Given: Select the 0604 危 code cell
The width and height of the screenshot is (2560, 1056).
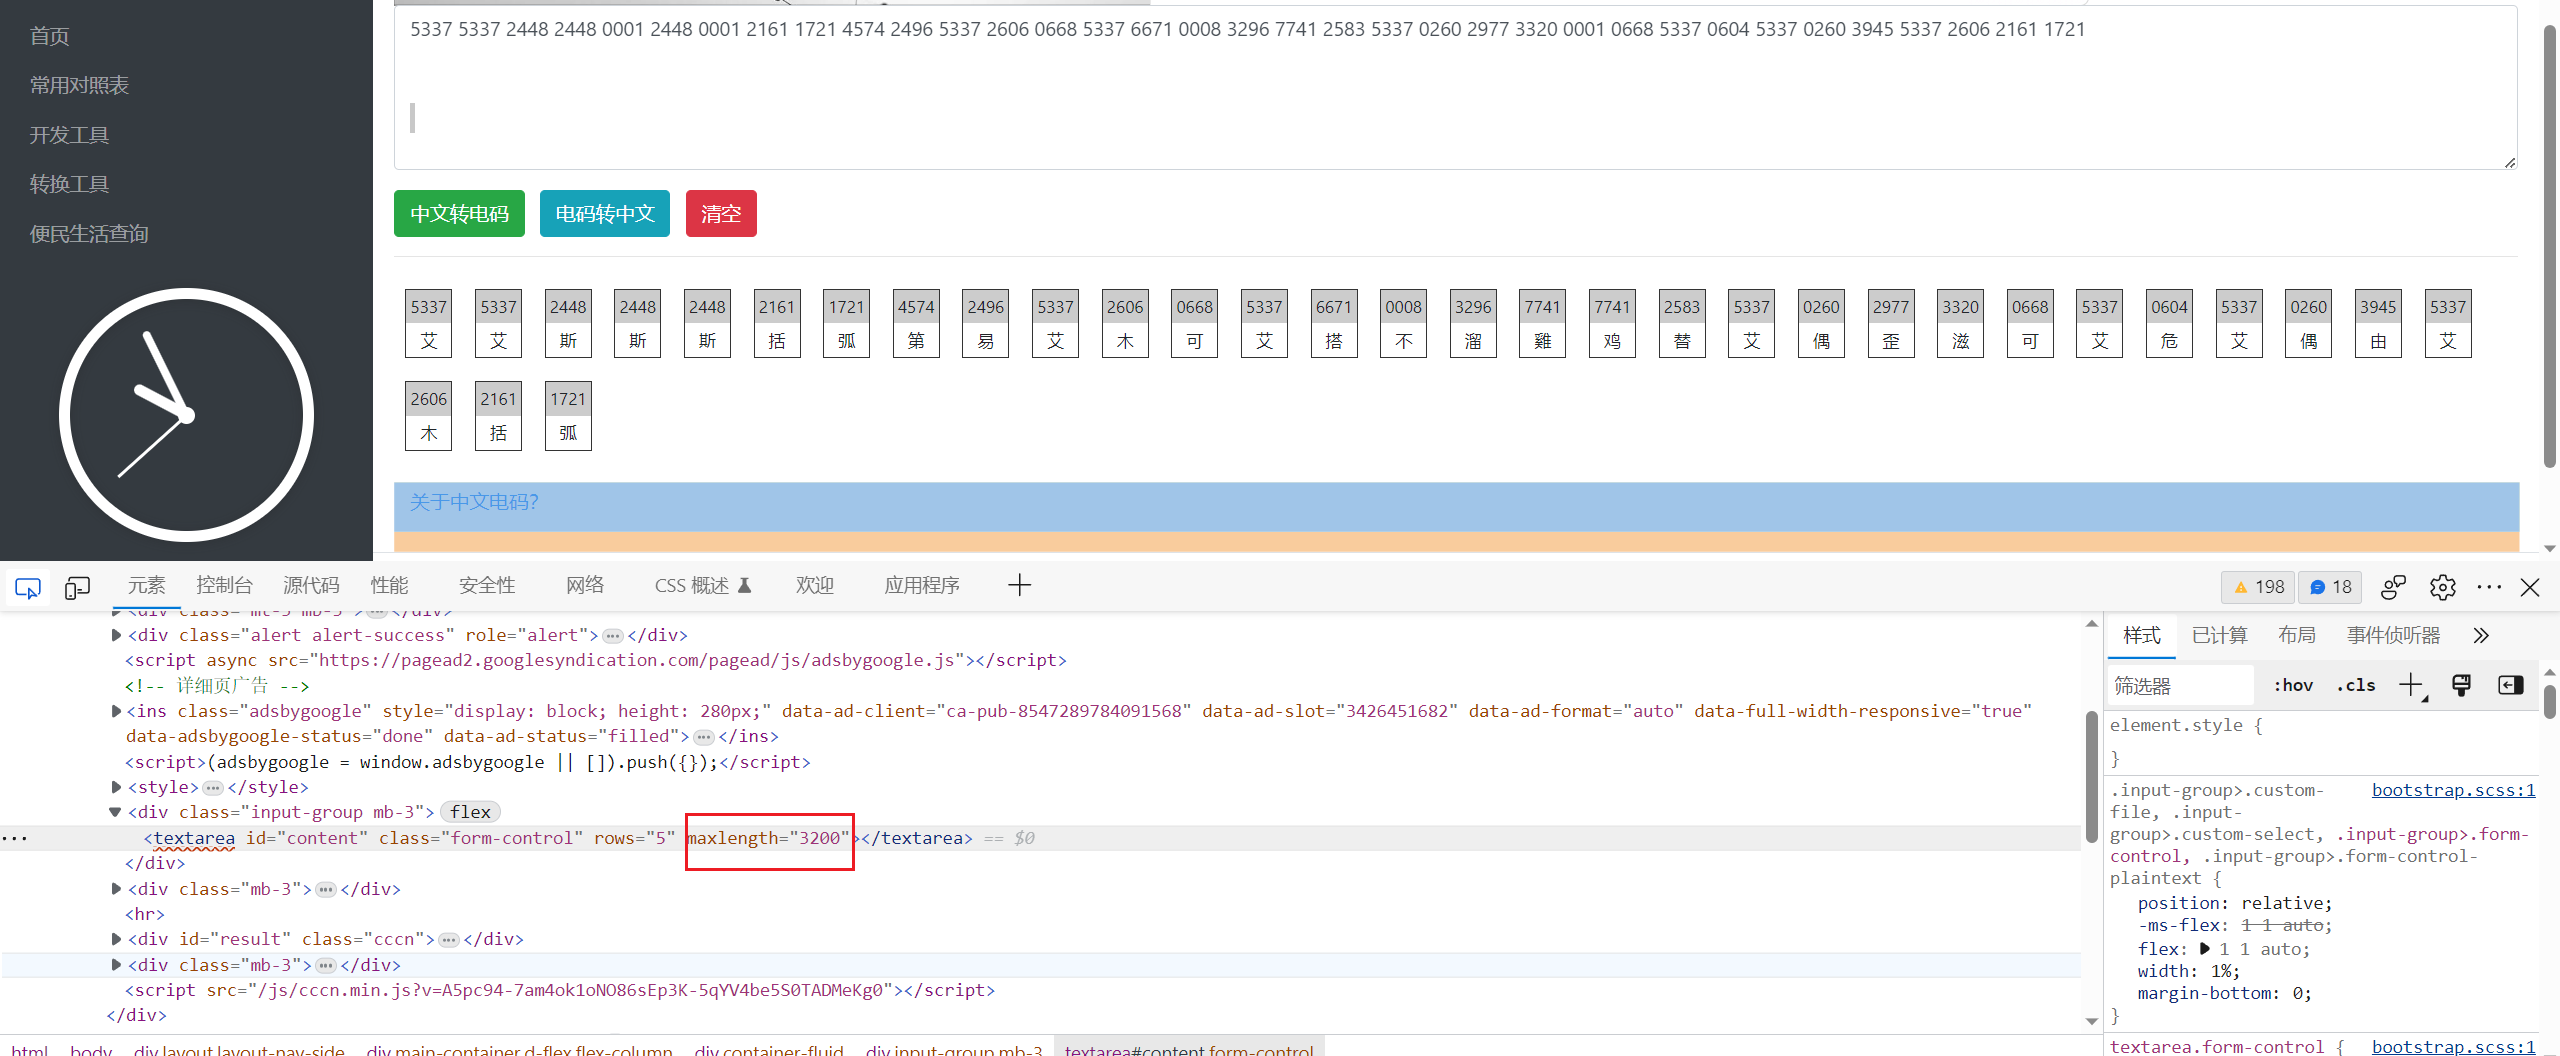Looking at the screenshot, I should [2169, 324].
